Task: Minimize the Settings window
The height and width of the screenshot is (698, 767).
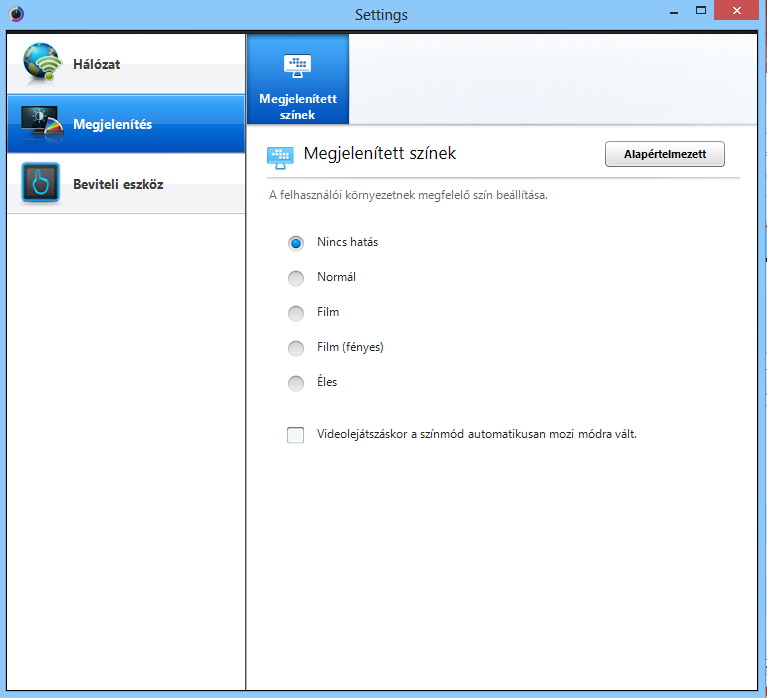Action: 674,12
